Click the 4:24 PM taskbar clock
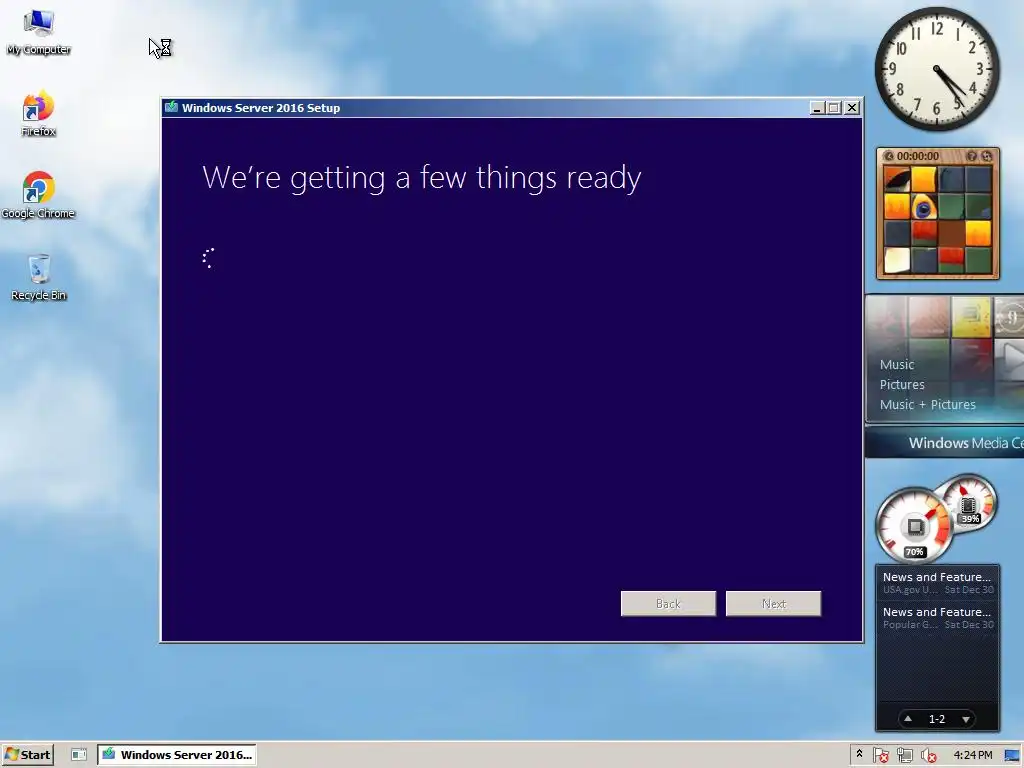 (973, 755)
